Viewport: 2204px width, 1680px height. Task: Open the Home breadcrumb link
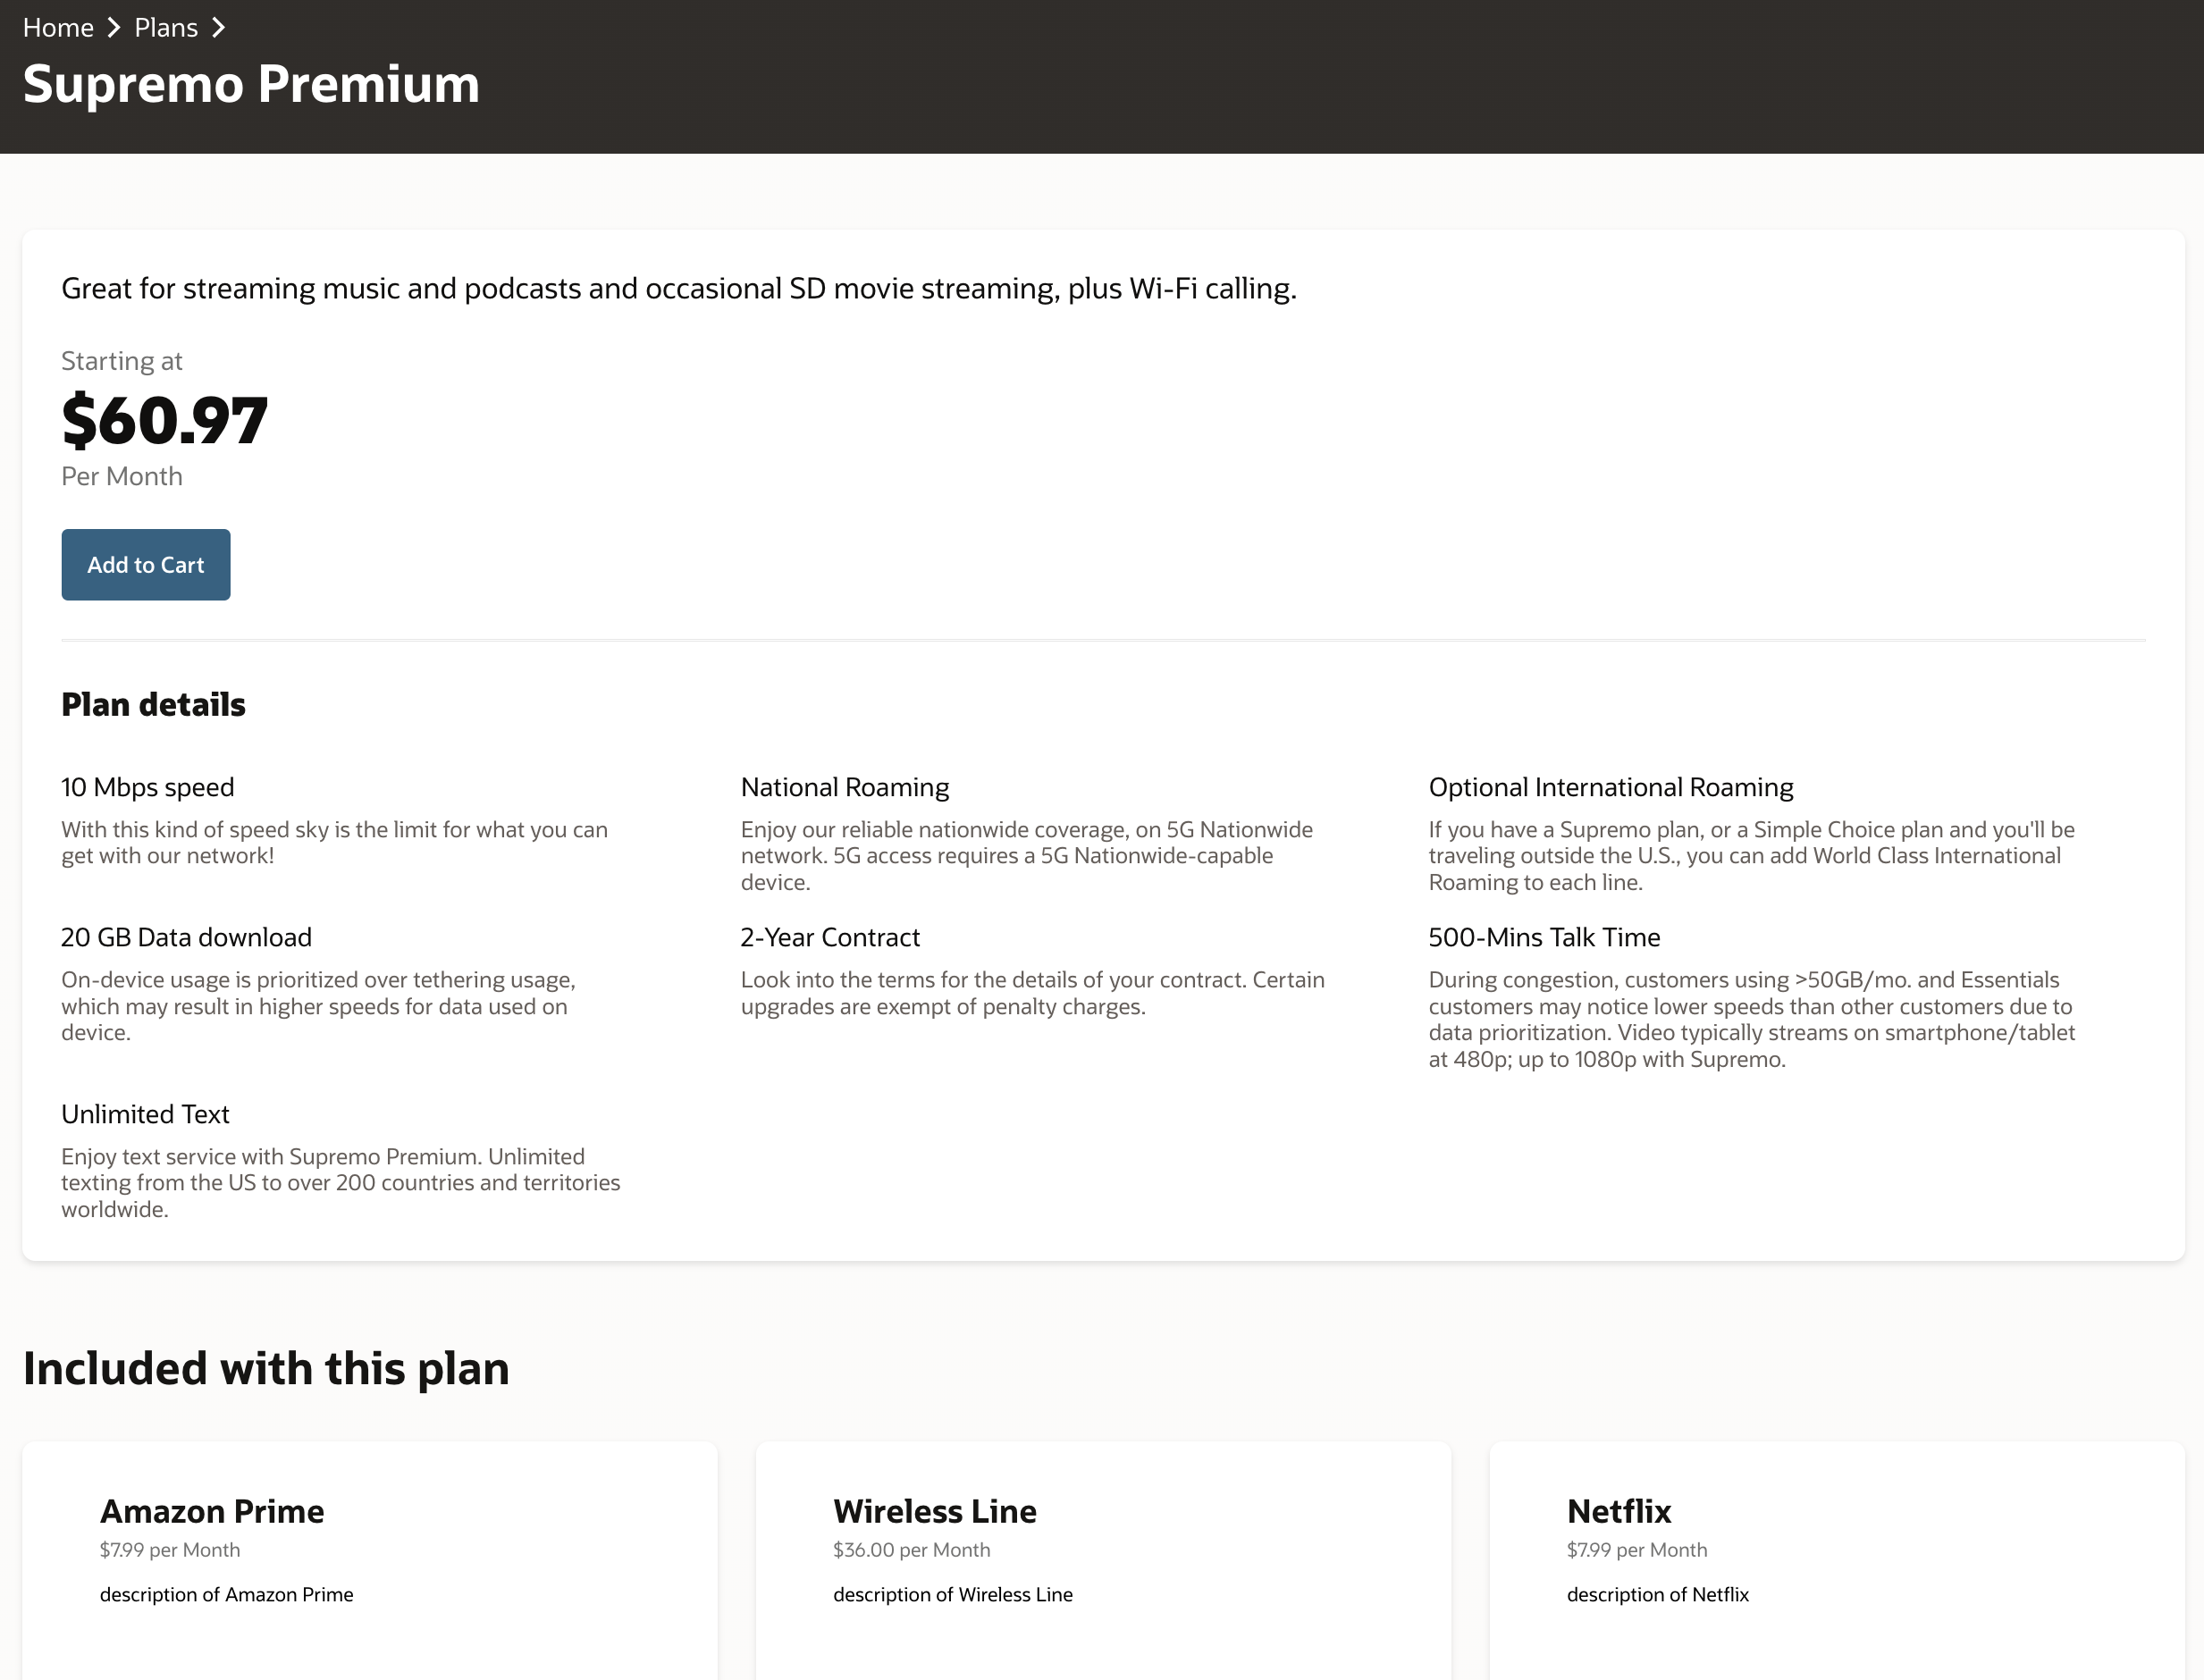[x=57, y=27]
